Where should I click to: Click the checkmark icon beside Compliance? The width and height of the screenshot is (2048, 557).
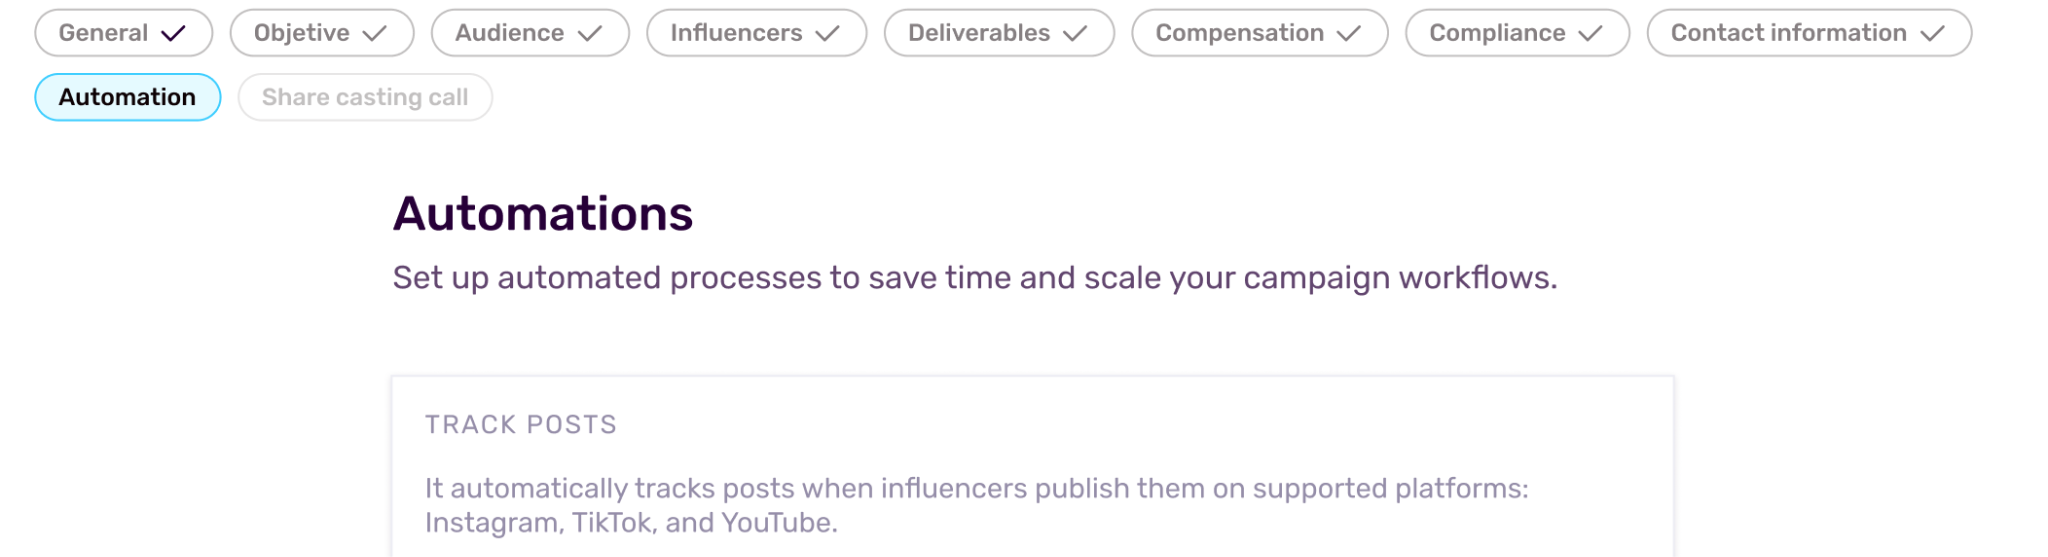click(x=1590, y=34)
